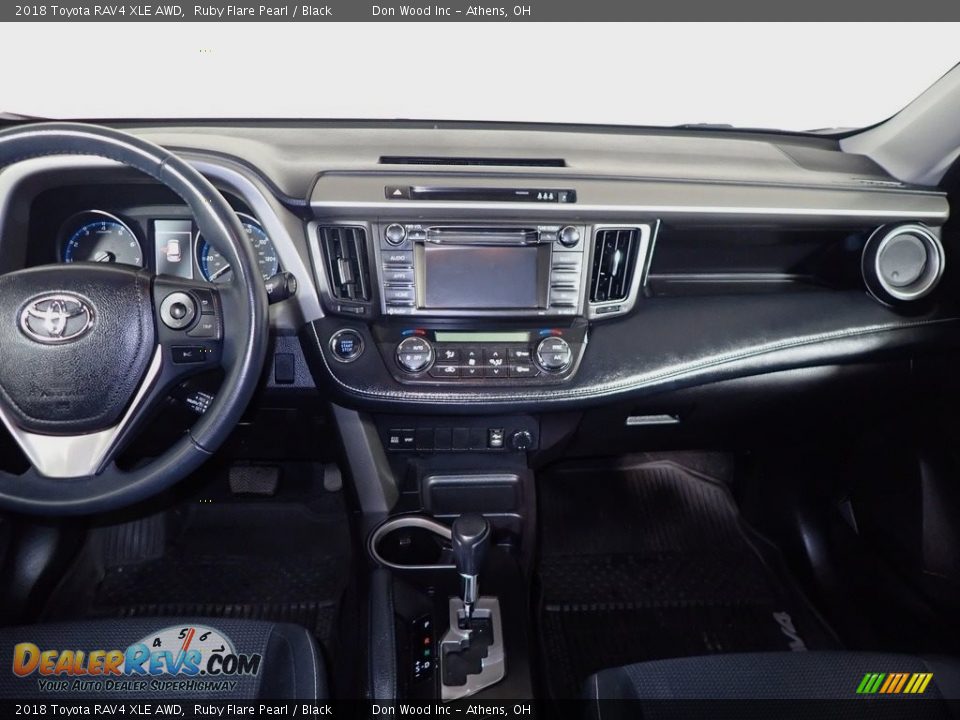Click the colored stripes logo in corner
960x720 pixels.
[894, 683]
